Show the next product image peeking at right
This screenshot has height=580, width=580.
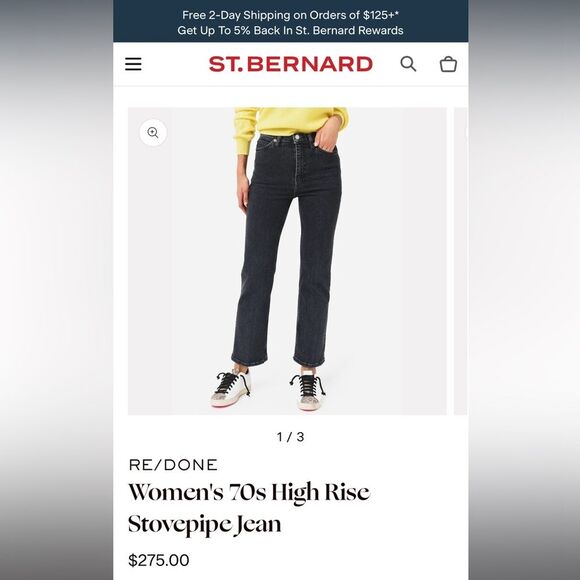(x=461, y=261)
